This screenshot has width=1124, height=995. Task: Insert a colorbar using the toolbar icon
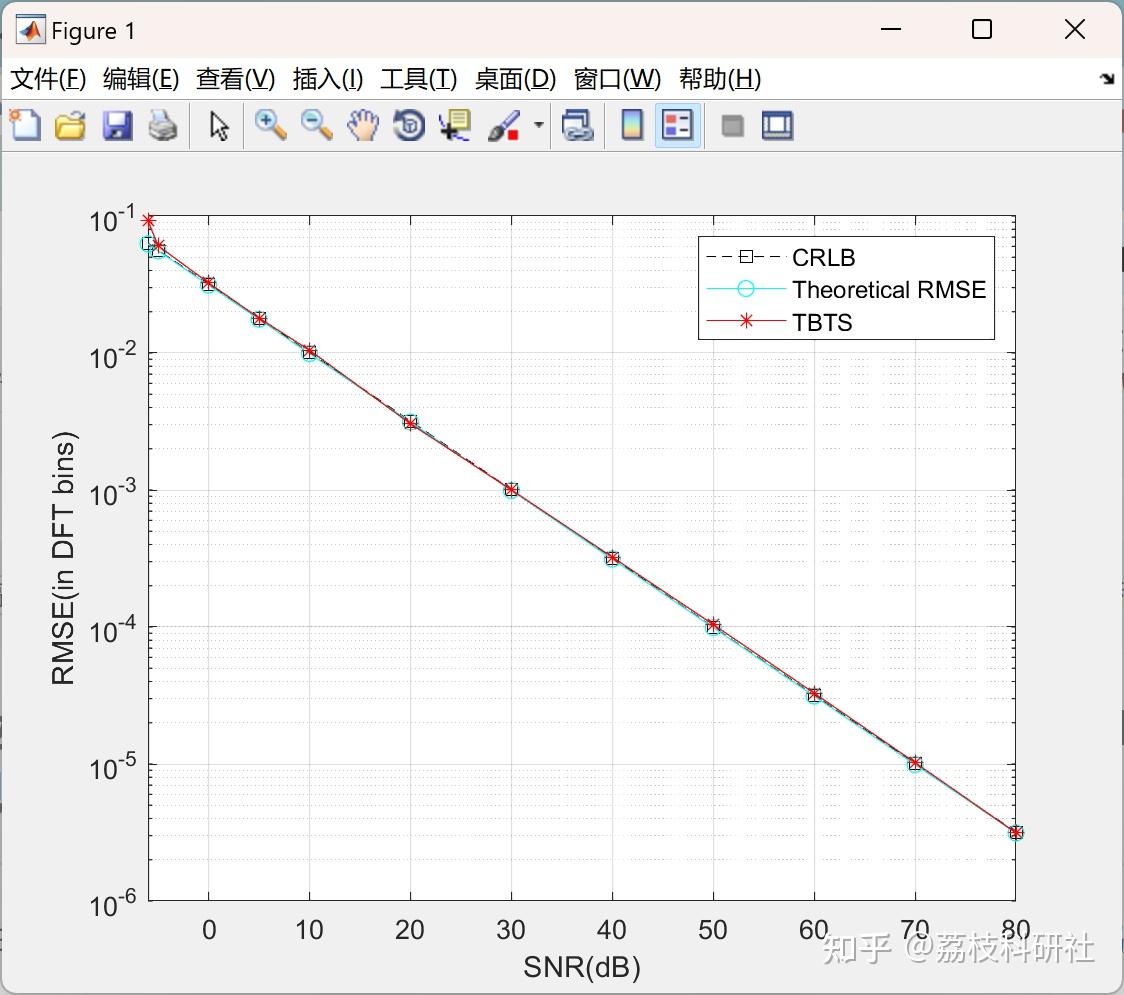[632, 125]
